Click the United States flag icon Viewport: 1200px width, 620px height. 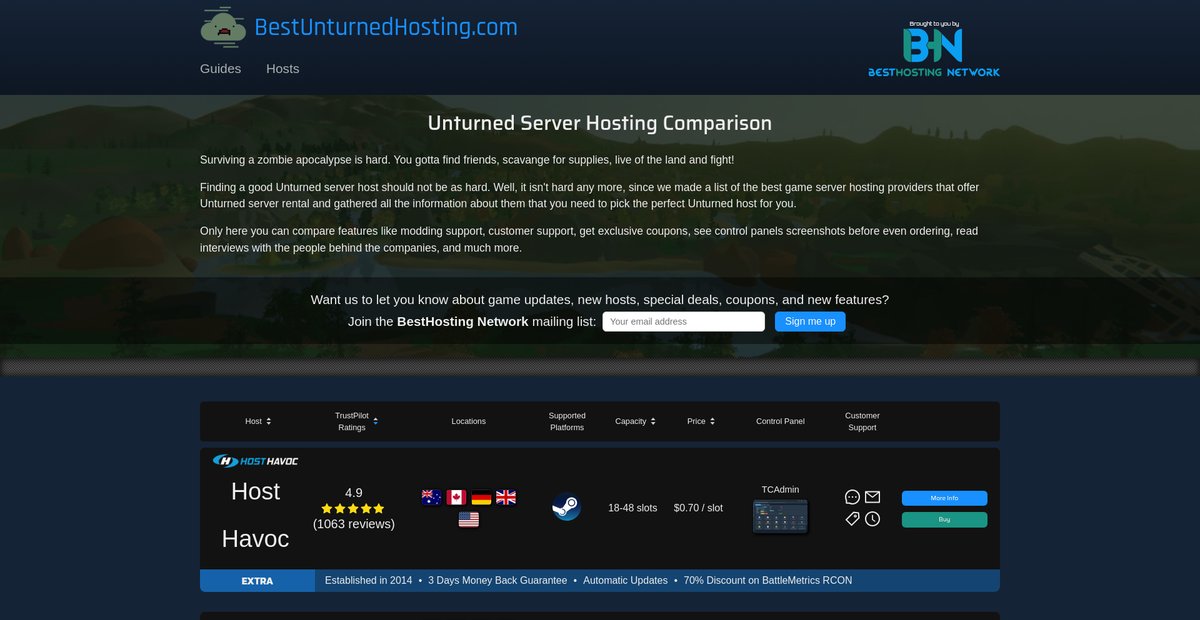point(469,519)
